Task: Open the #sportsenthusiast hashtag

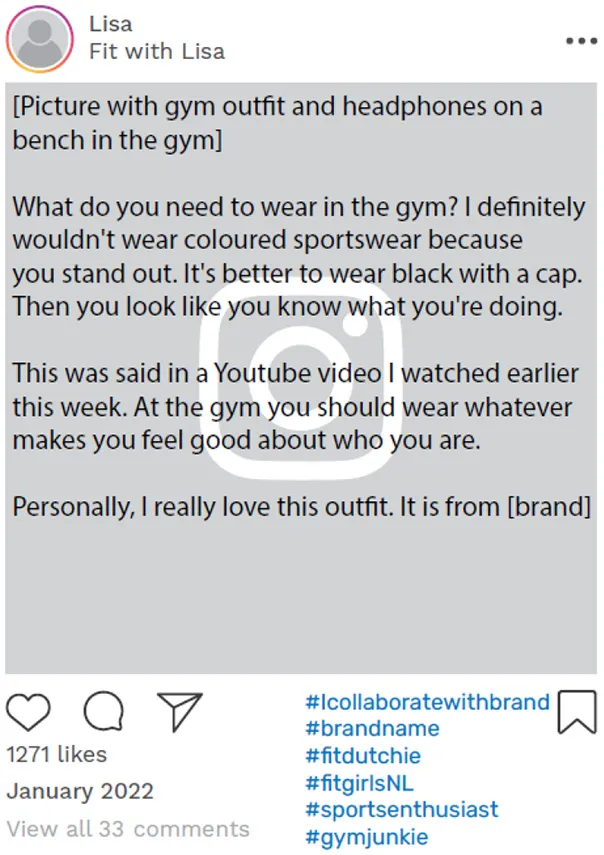Action: (401, 810)
